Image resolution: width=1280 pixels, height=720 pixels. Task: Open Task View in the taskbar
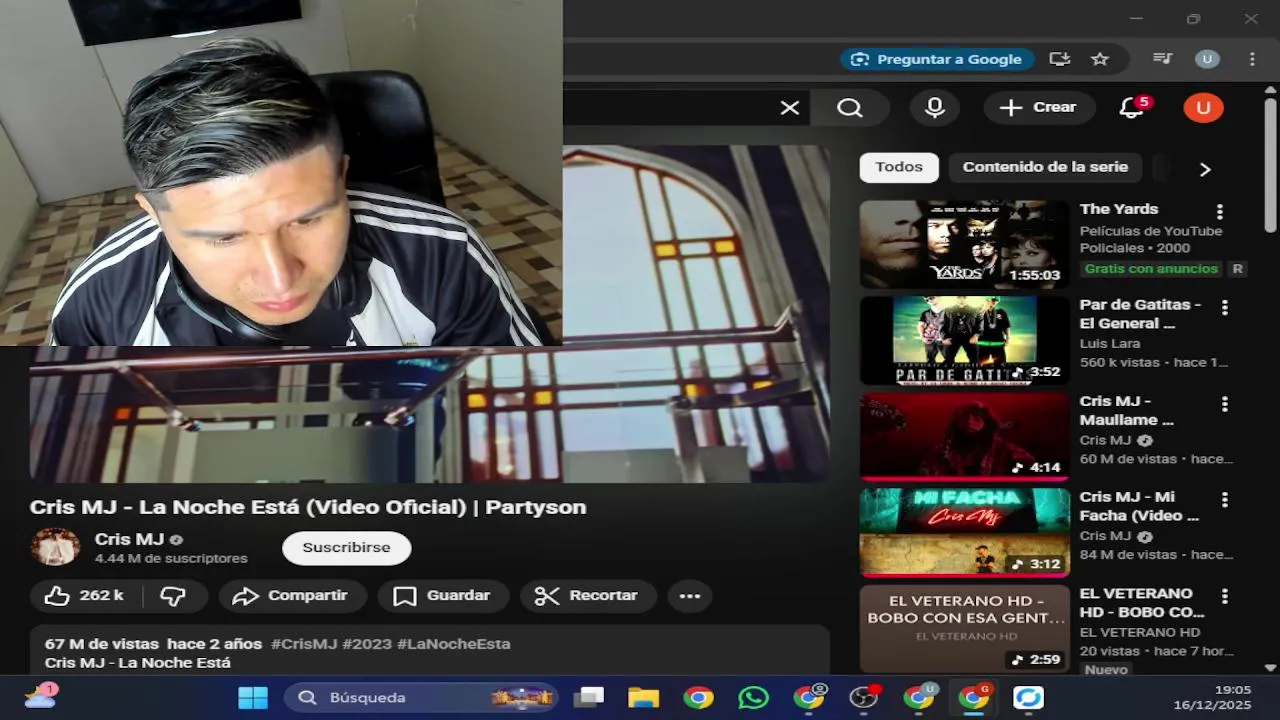589,698
